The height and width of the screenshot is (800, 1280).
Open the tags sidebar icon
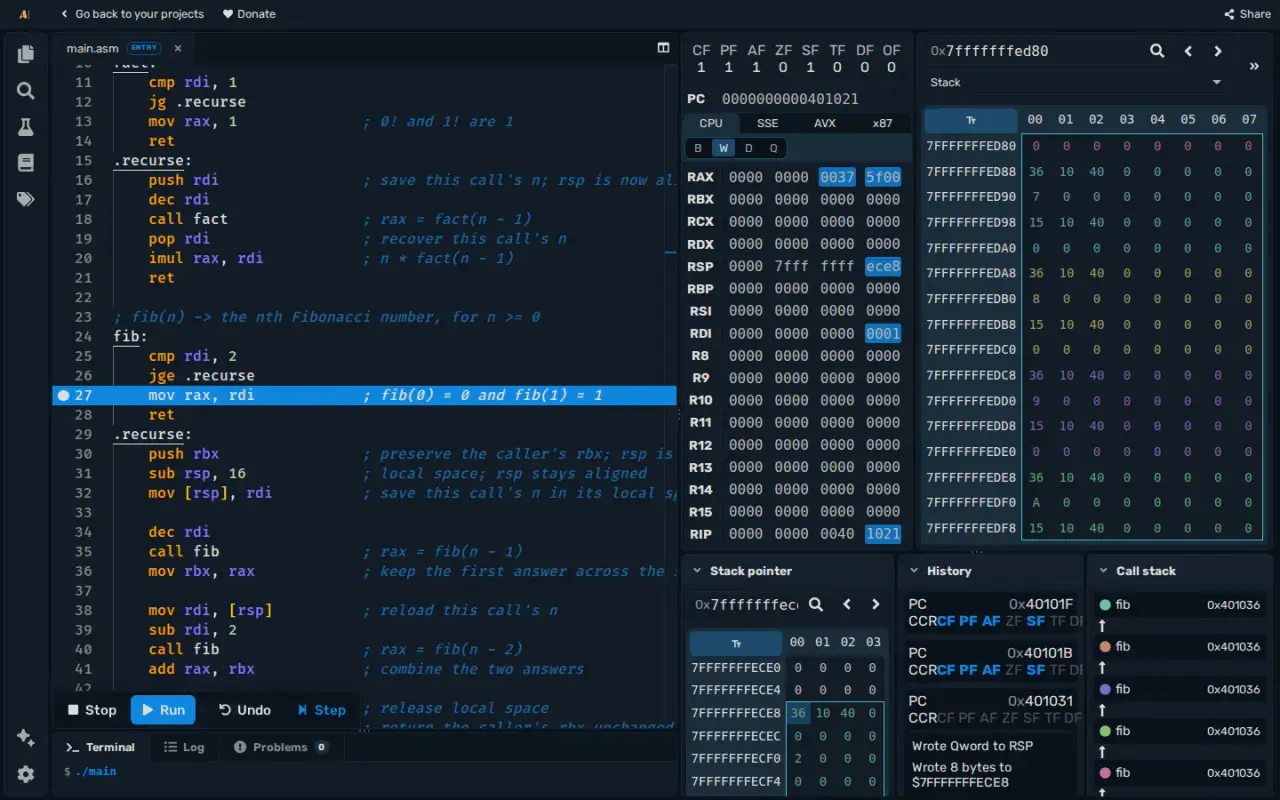26,199
